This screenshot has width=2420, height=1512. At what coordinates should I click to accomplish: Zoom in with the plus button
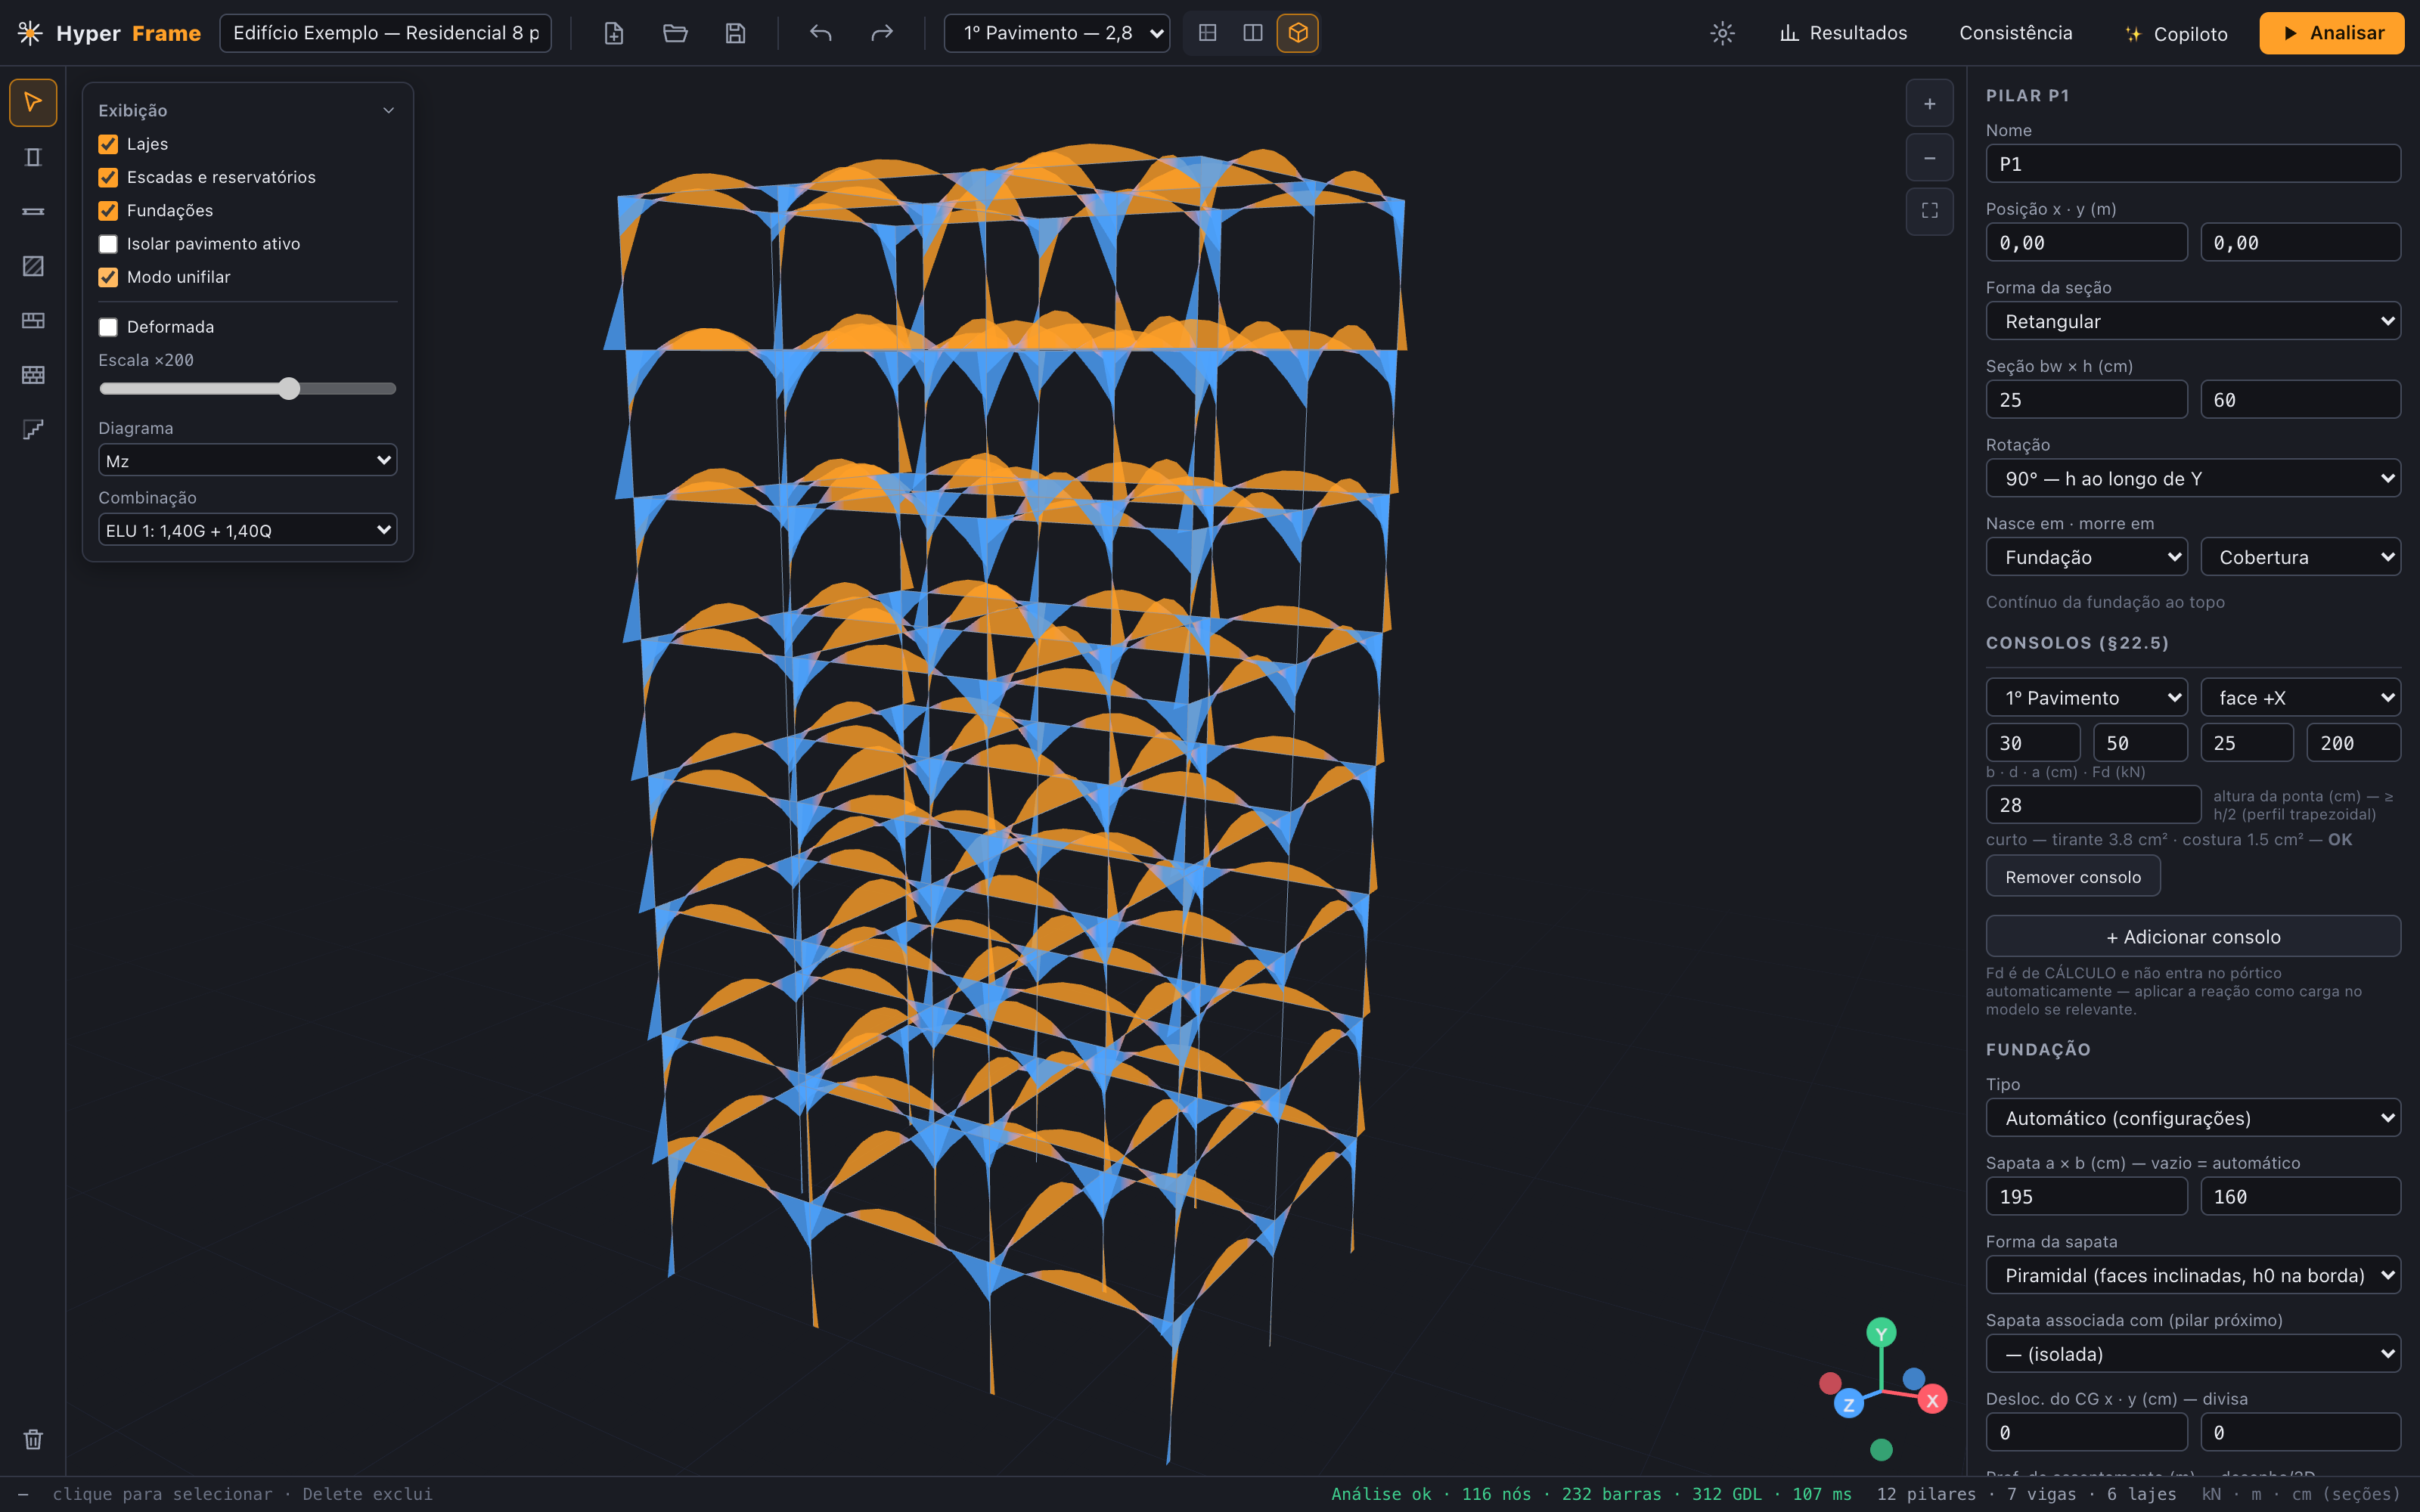(x=1930, y=103)
